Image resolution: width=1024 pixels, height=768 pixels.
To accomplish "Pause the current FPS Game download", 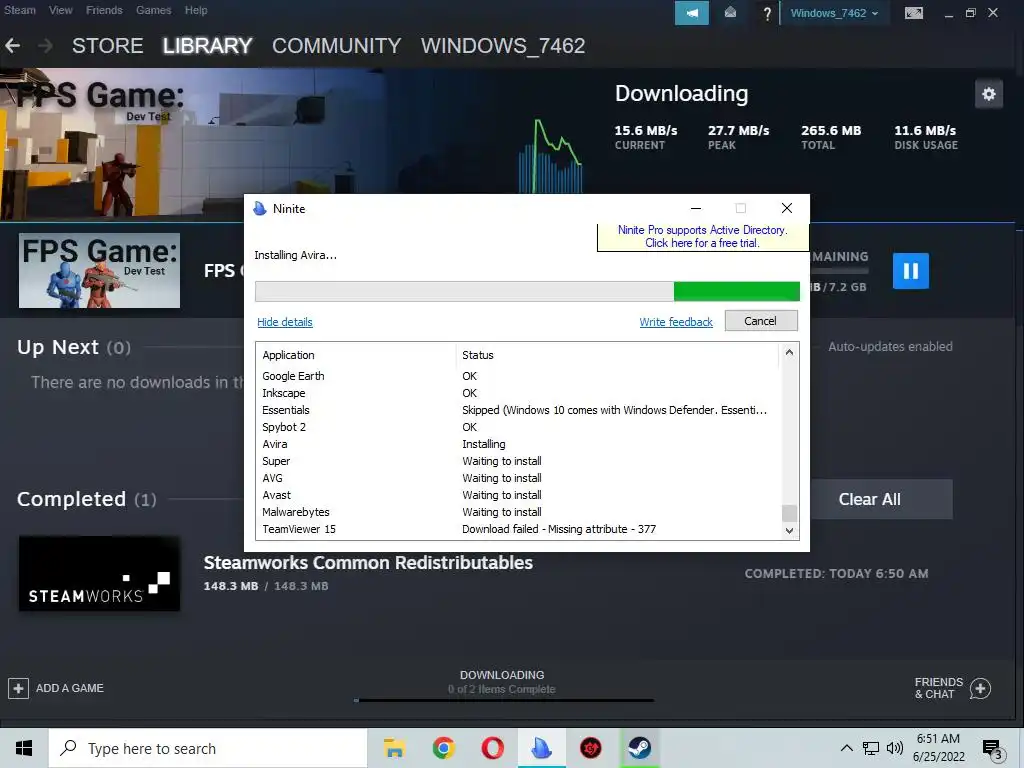I will tap(910, 271).
